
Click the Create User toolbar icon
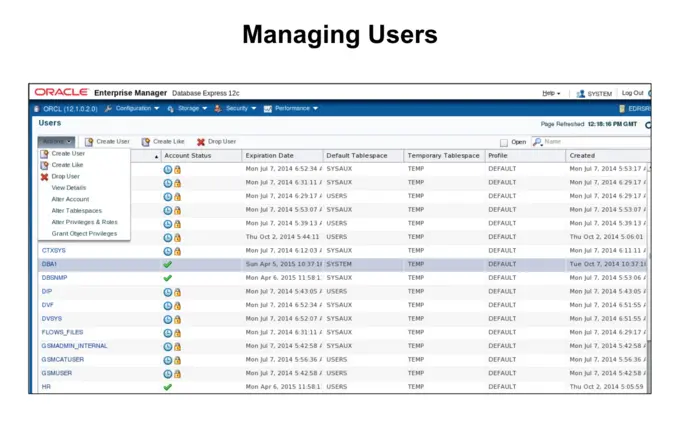coord(89,142)
